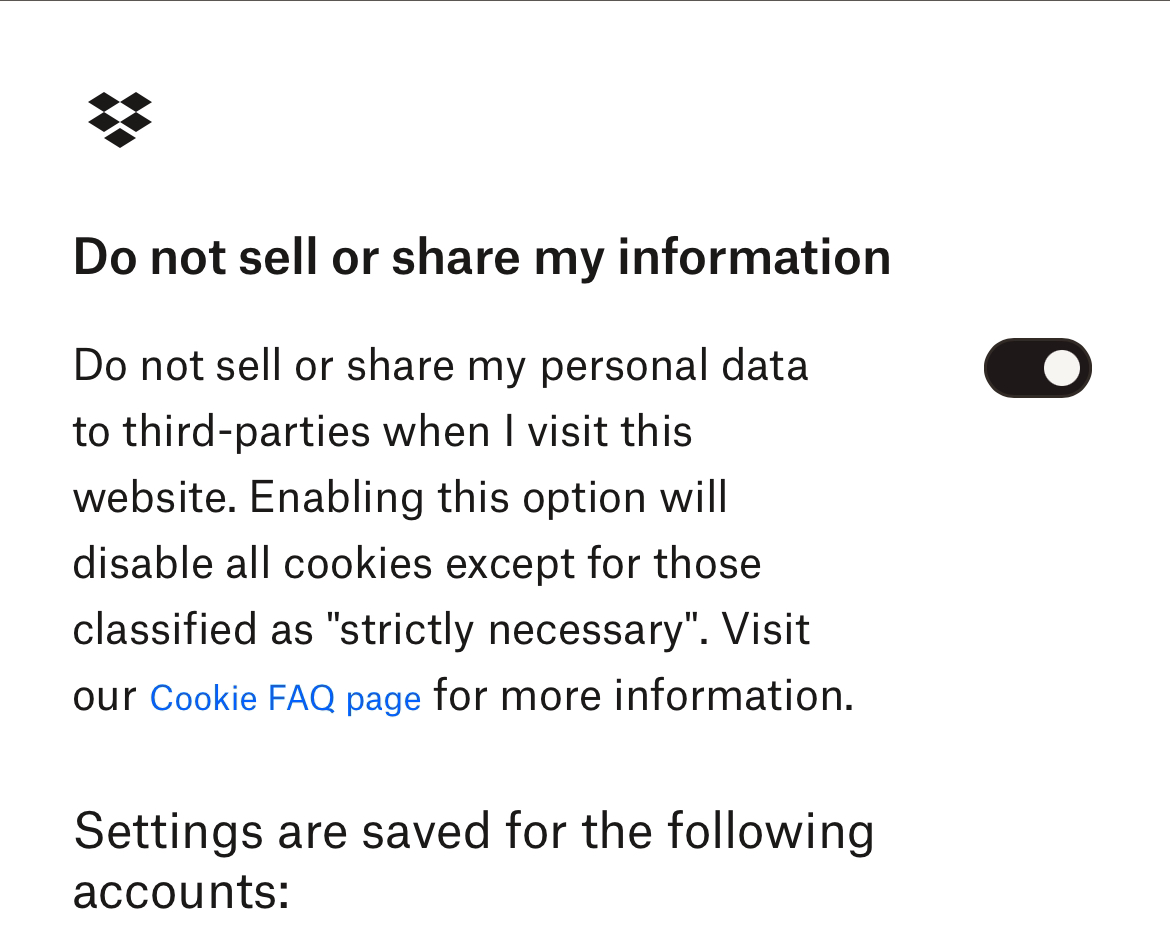Click the word Visit before the FAQ link

click(766, 630)
